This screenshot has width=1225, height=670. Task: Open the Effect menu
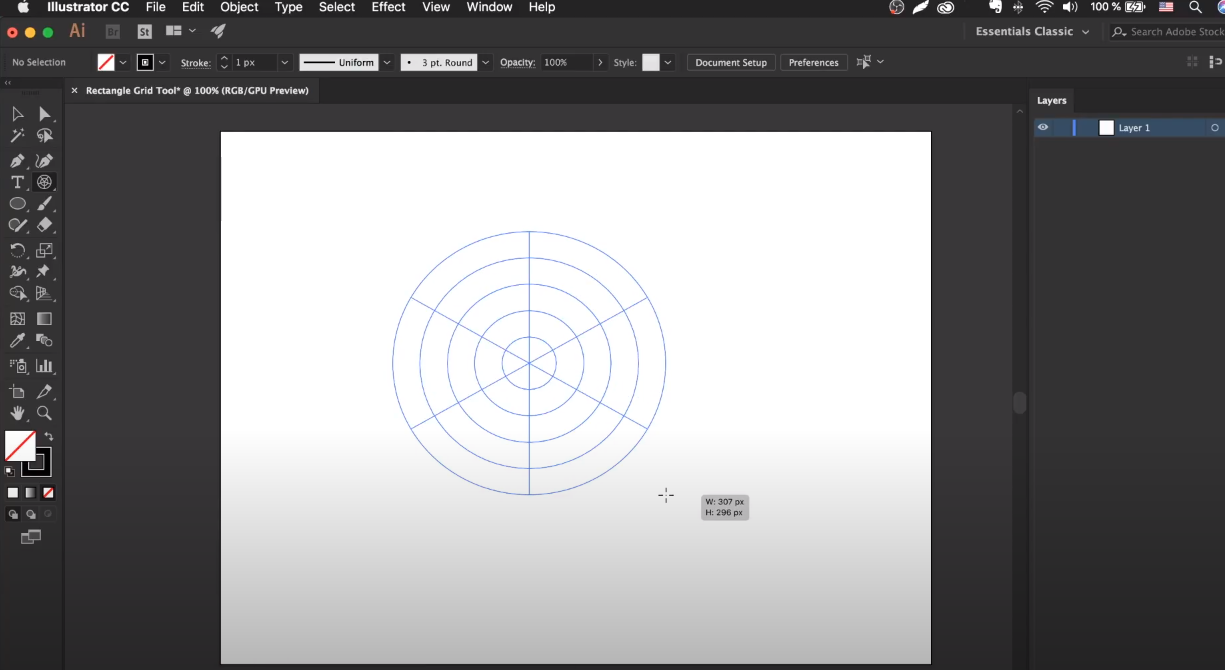click(x=388, y=7)
